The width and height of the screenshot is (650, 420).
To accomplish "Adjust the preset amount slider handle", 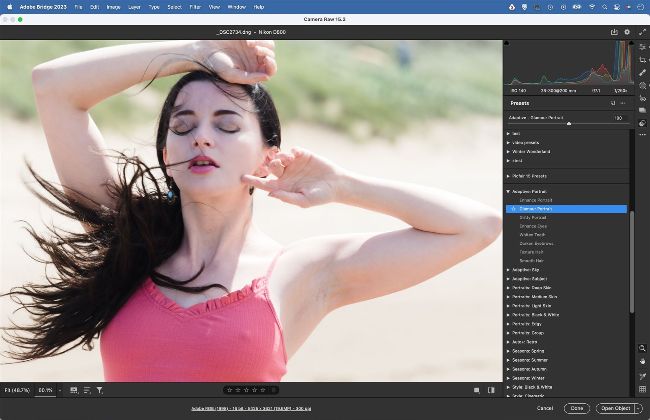I will tap(569, 123).
